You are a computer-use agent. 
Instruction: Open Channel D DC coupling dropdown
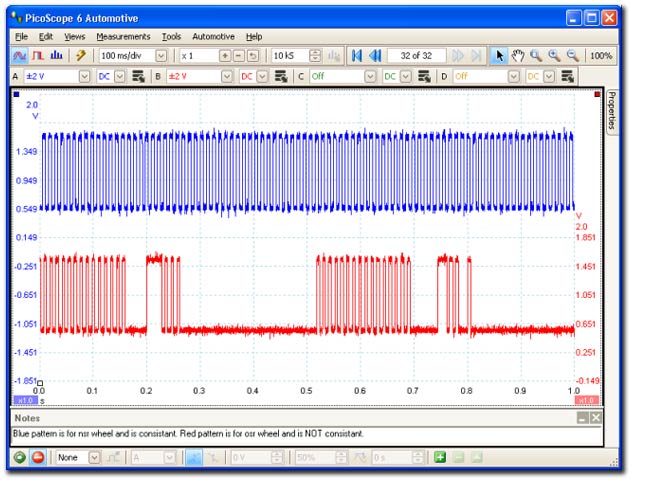tap(549, 77)
